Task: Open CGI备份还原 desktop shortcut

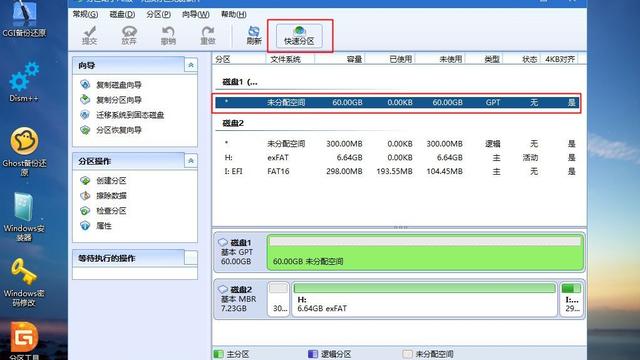Action: click(x=24, y=18)
